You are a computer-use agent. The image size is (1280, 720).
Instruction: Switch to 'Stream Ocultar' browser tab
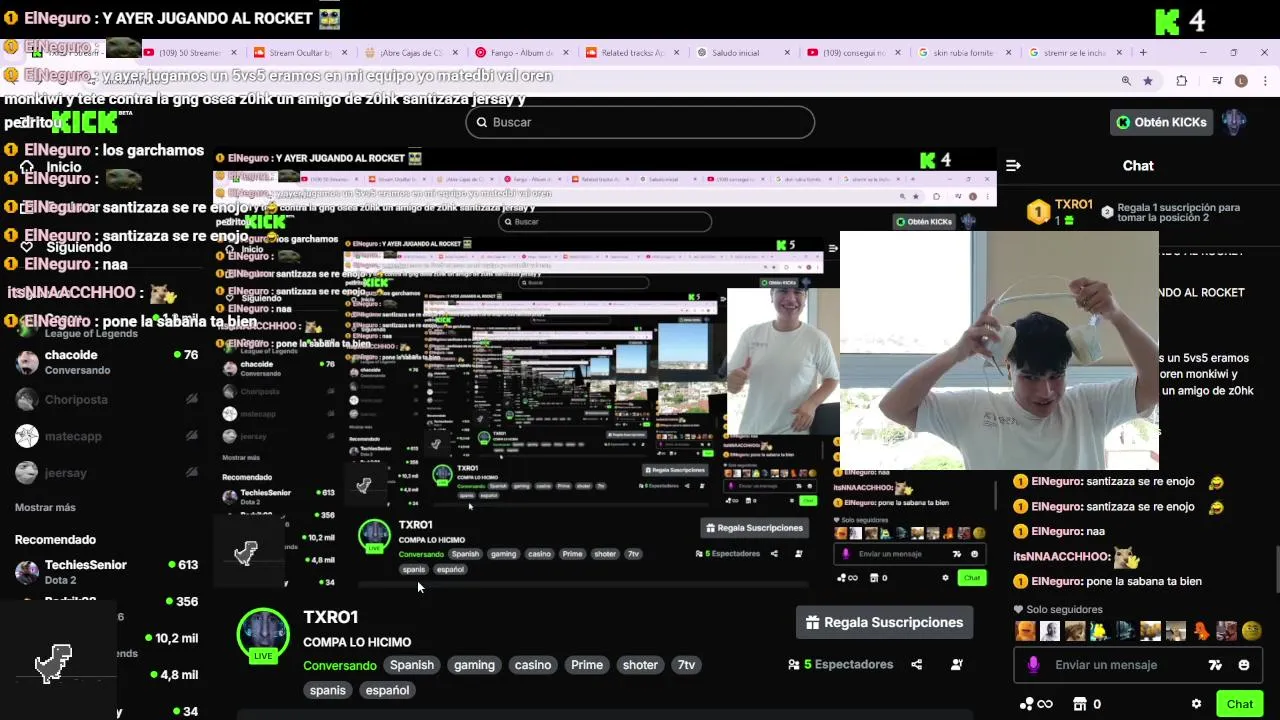pyautogui.click(x=300, y=53)
